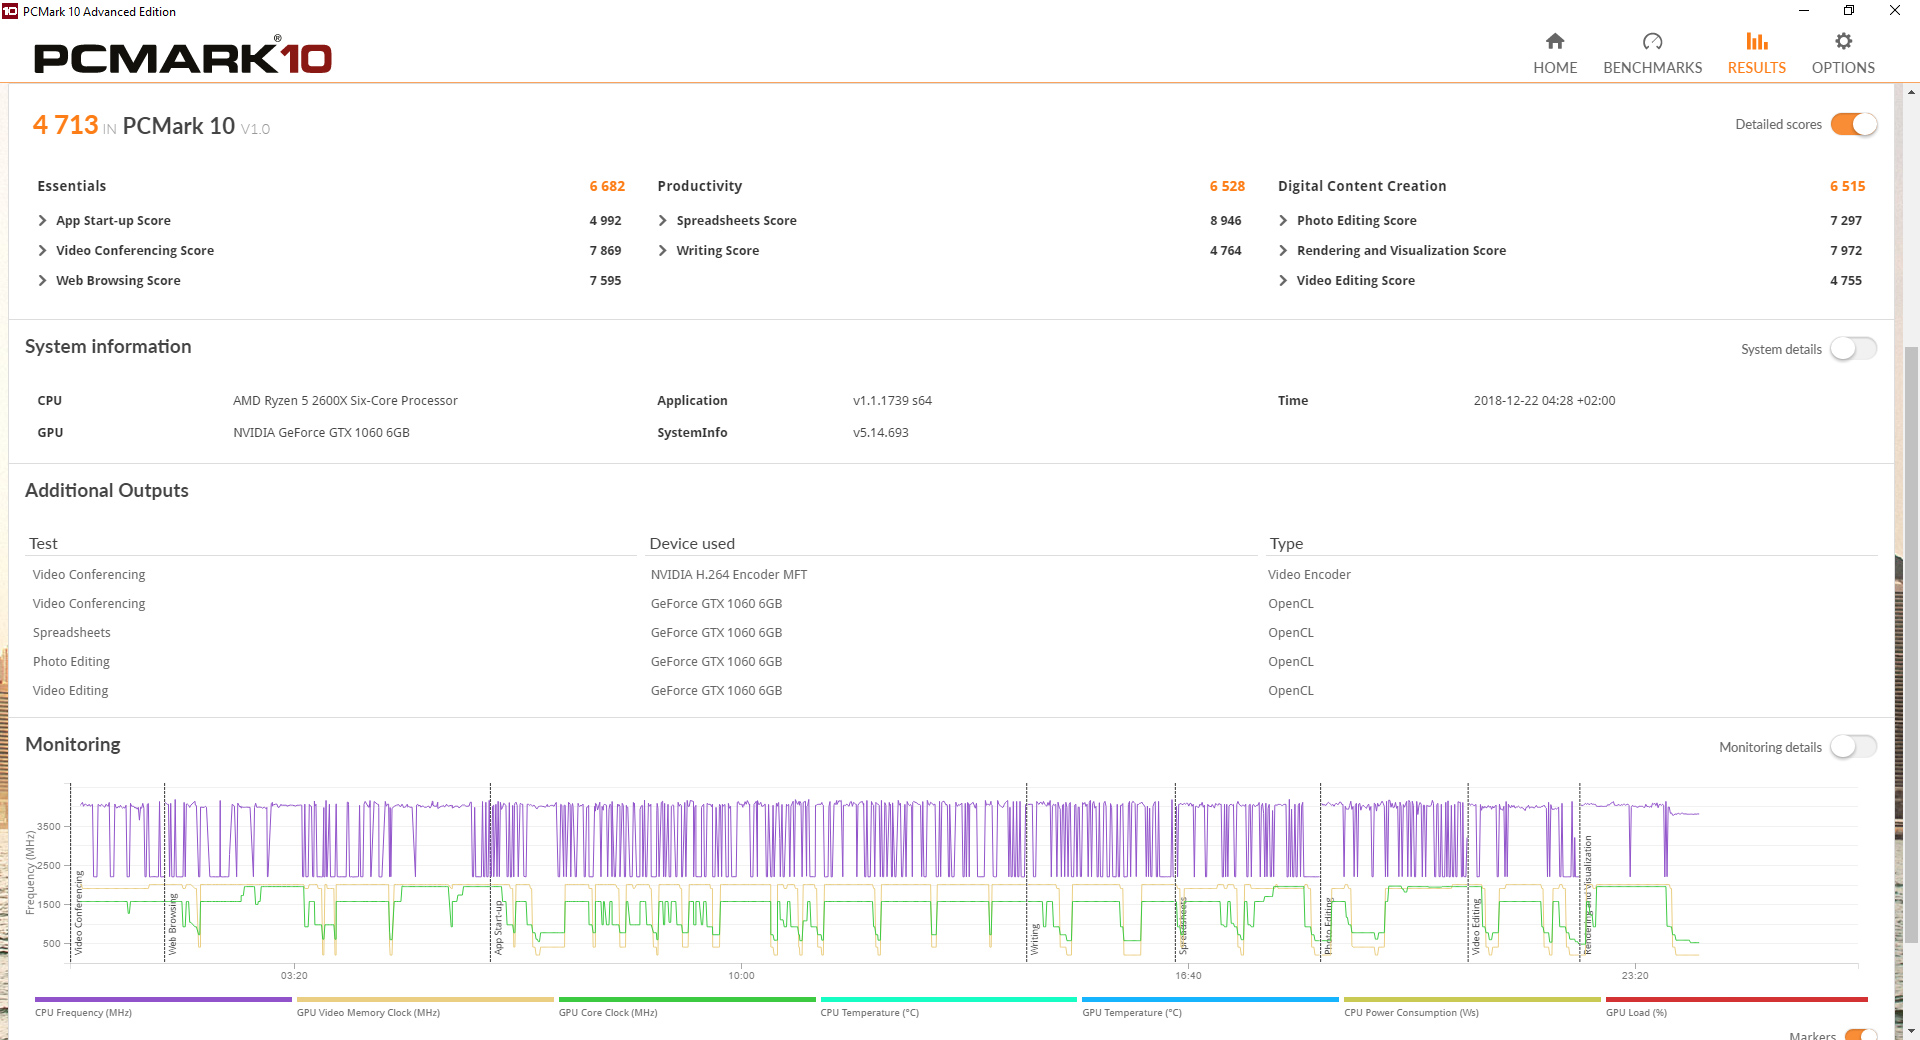Screen dimensions: 1920x1040
Task: Toggle the Markers switch
Action: [x=1860, y=1035]
